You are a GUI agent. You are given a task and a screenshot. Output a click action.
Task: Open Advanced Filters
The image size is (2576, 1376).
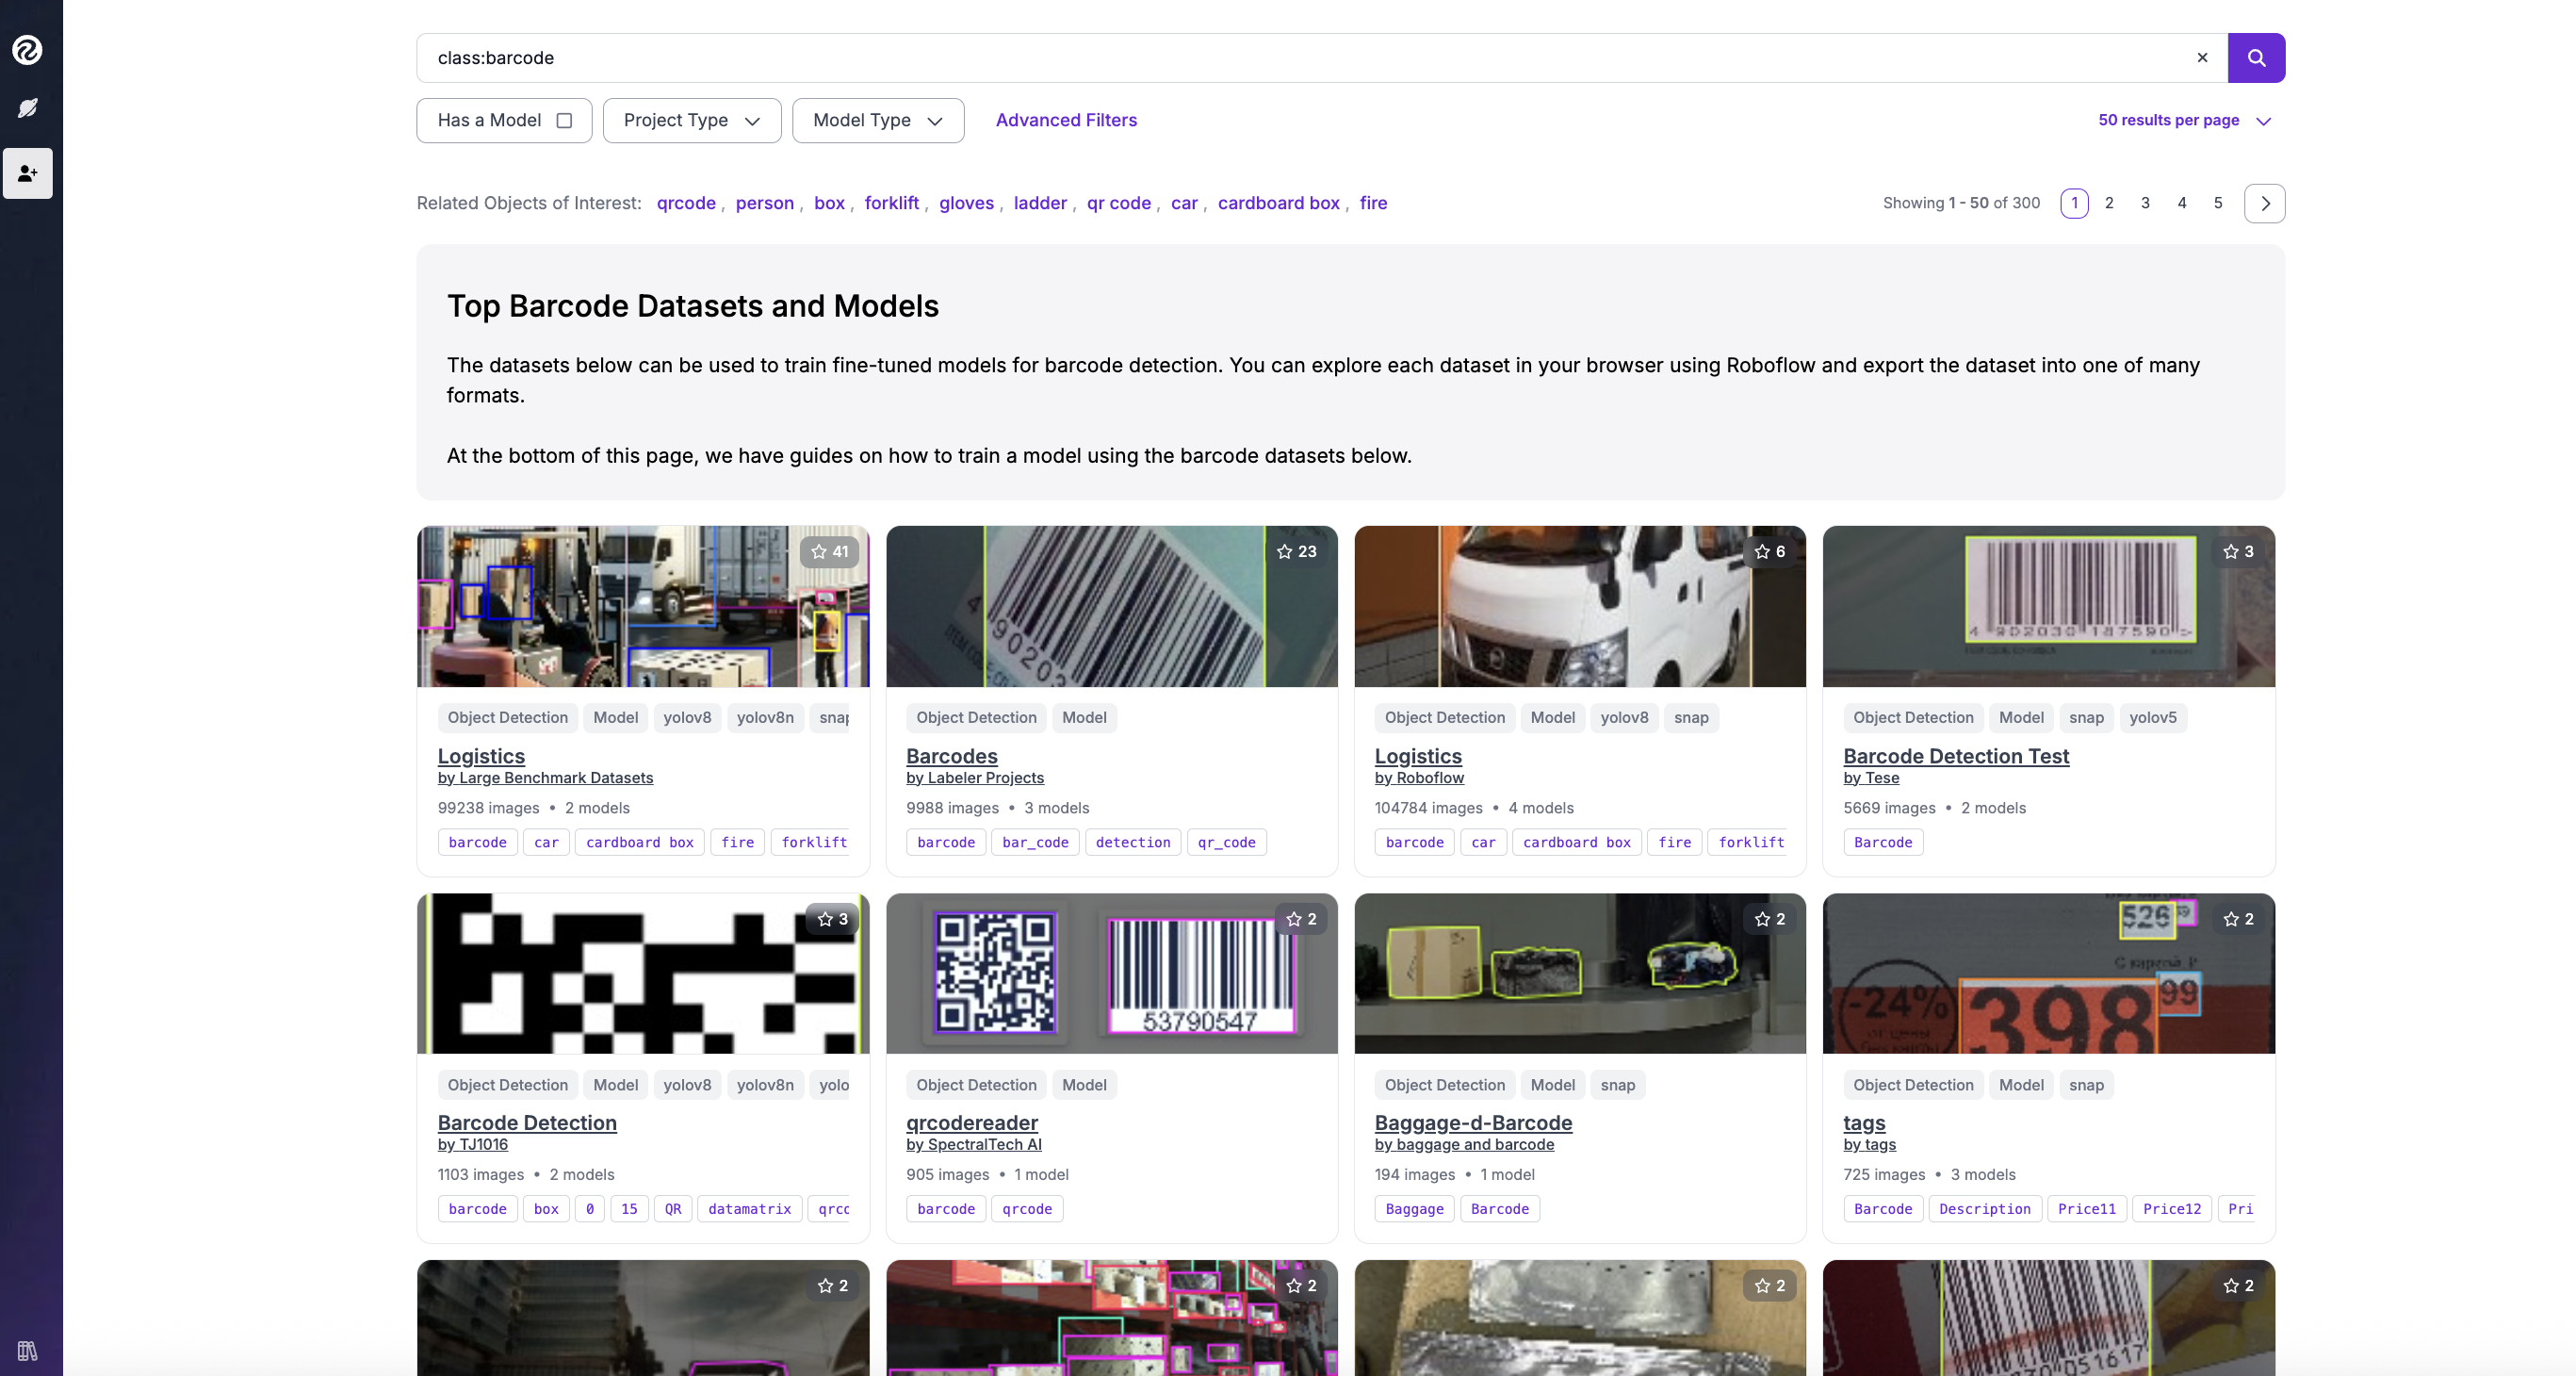[1066, 120]
